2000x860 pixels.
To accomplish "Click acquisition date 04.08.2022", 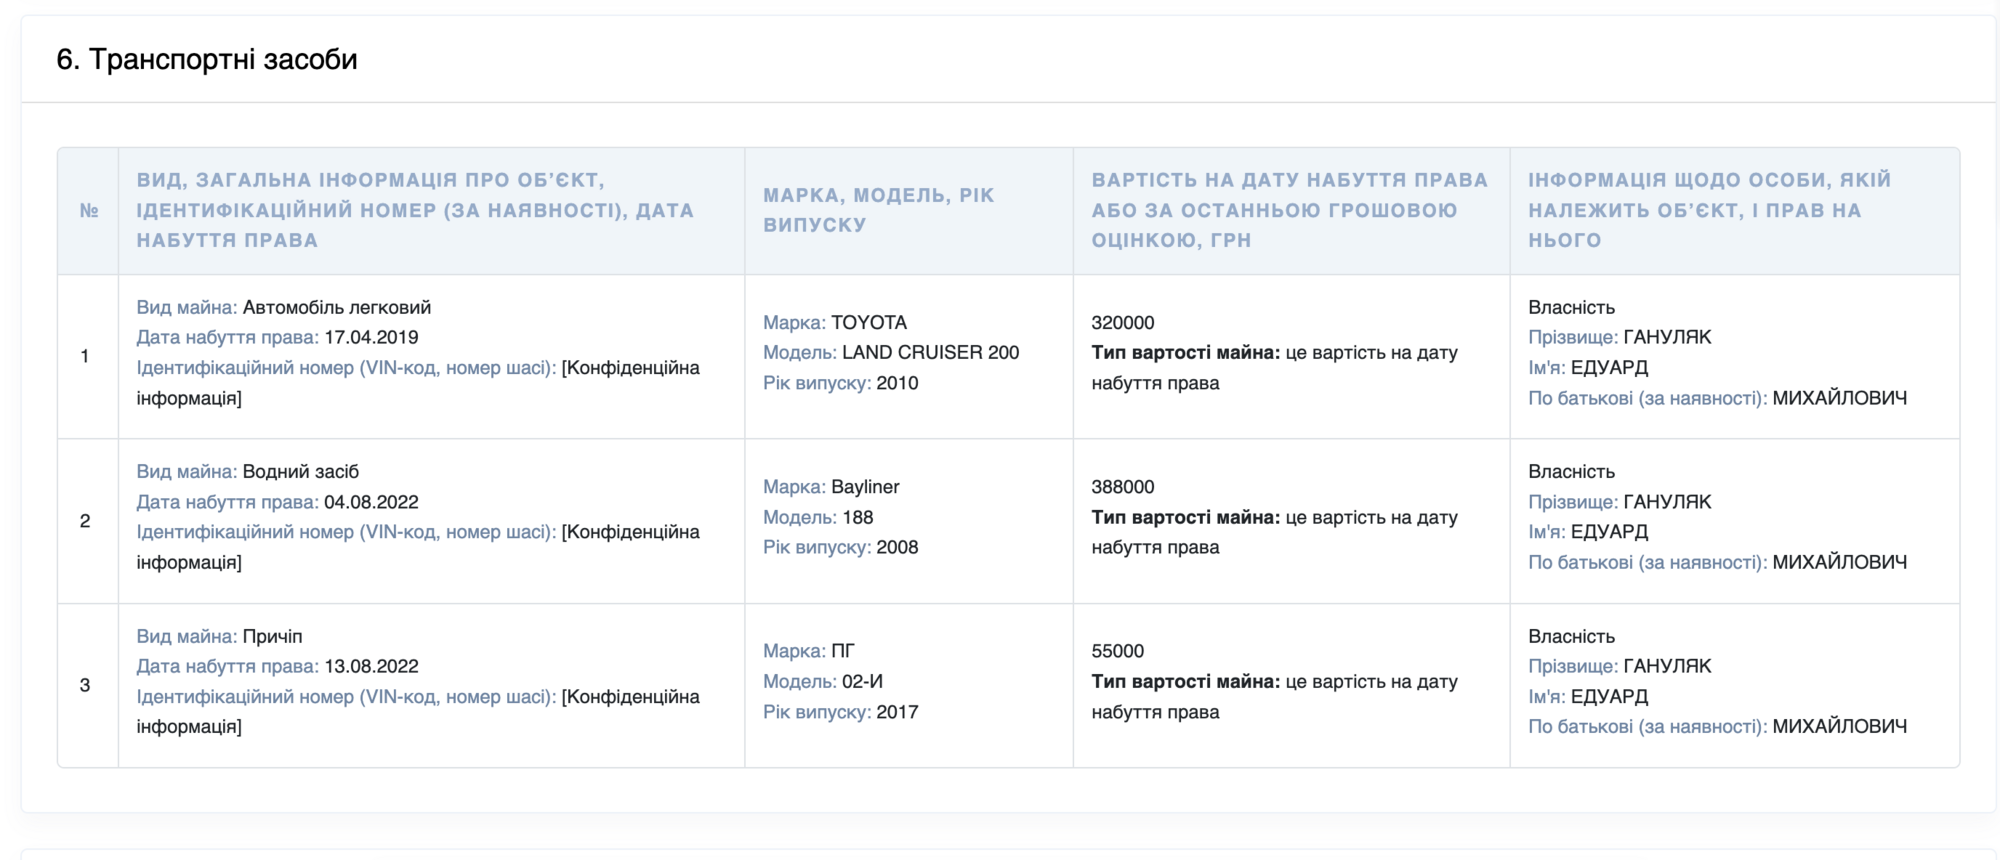I will tap(371, 501).
